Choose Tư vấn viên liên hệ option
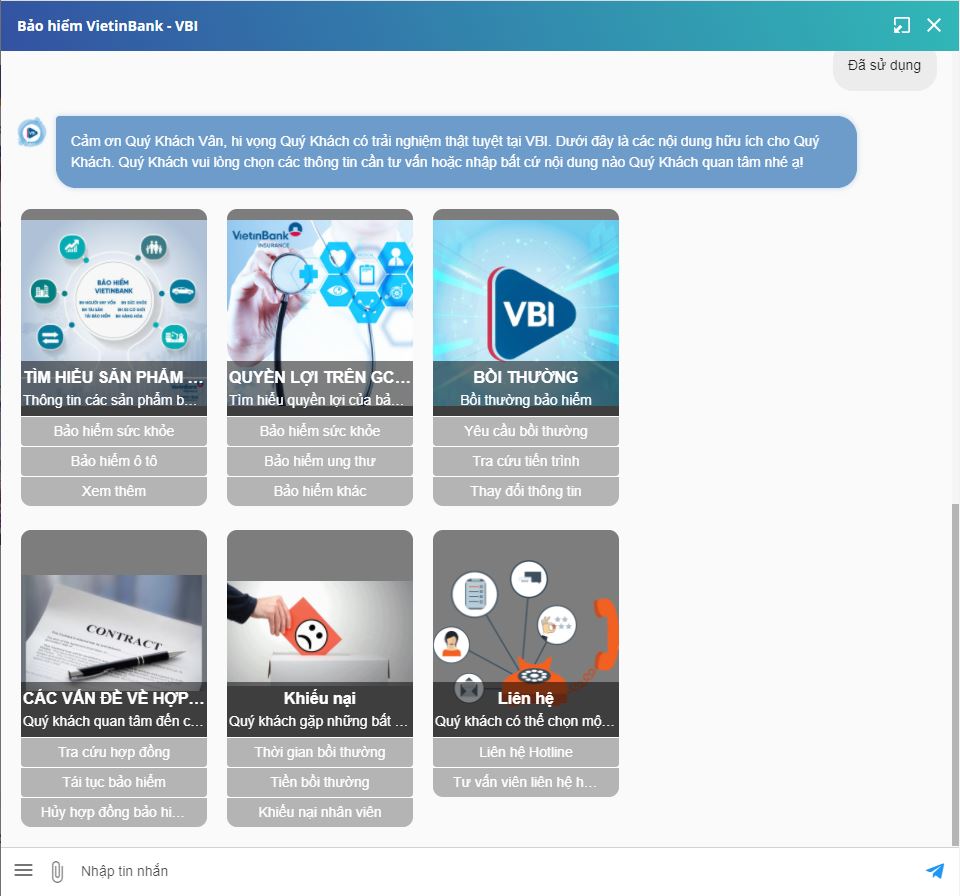Screen dimensions: 960x896 coord(526,782)
